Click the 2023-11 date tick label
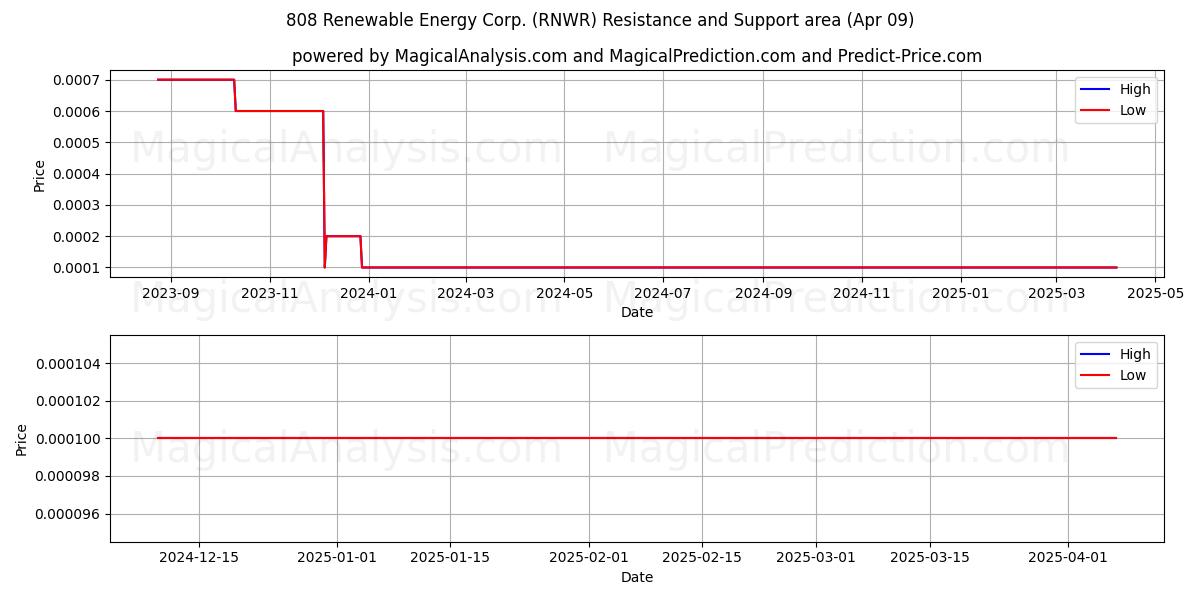 coord(270,293)
